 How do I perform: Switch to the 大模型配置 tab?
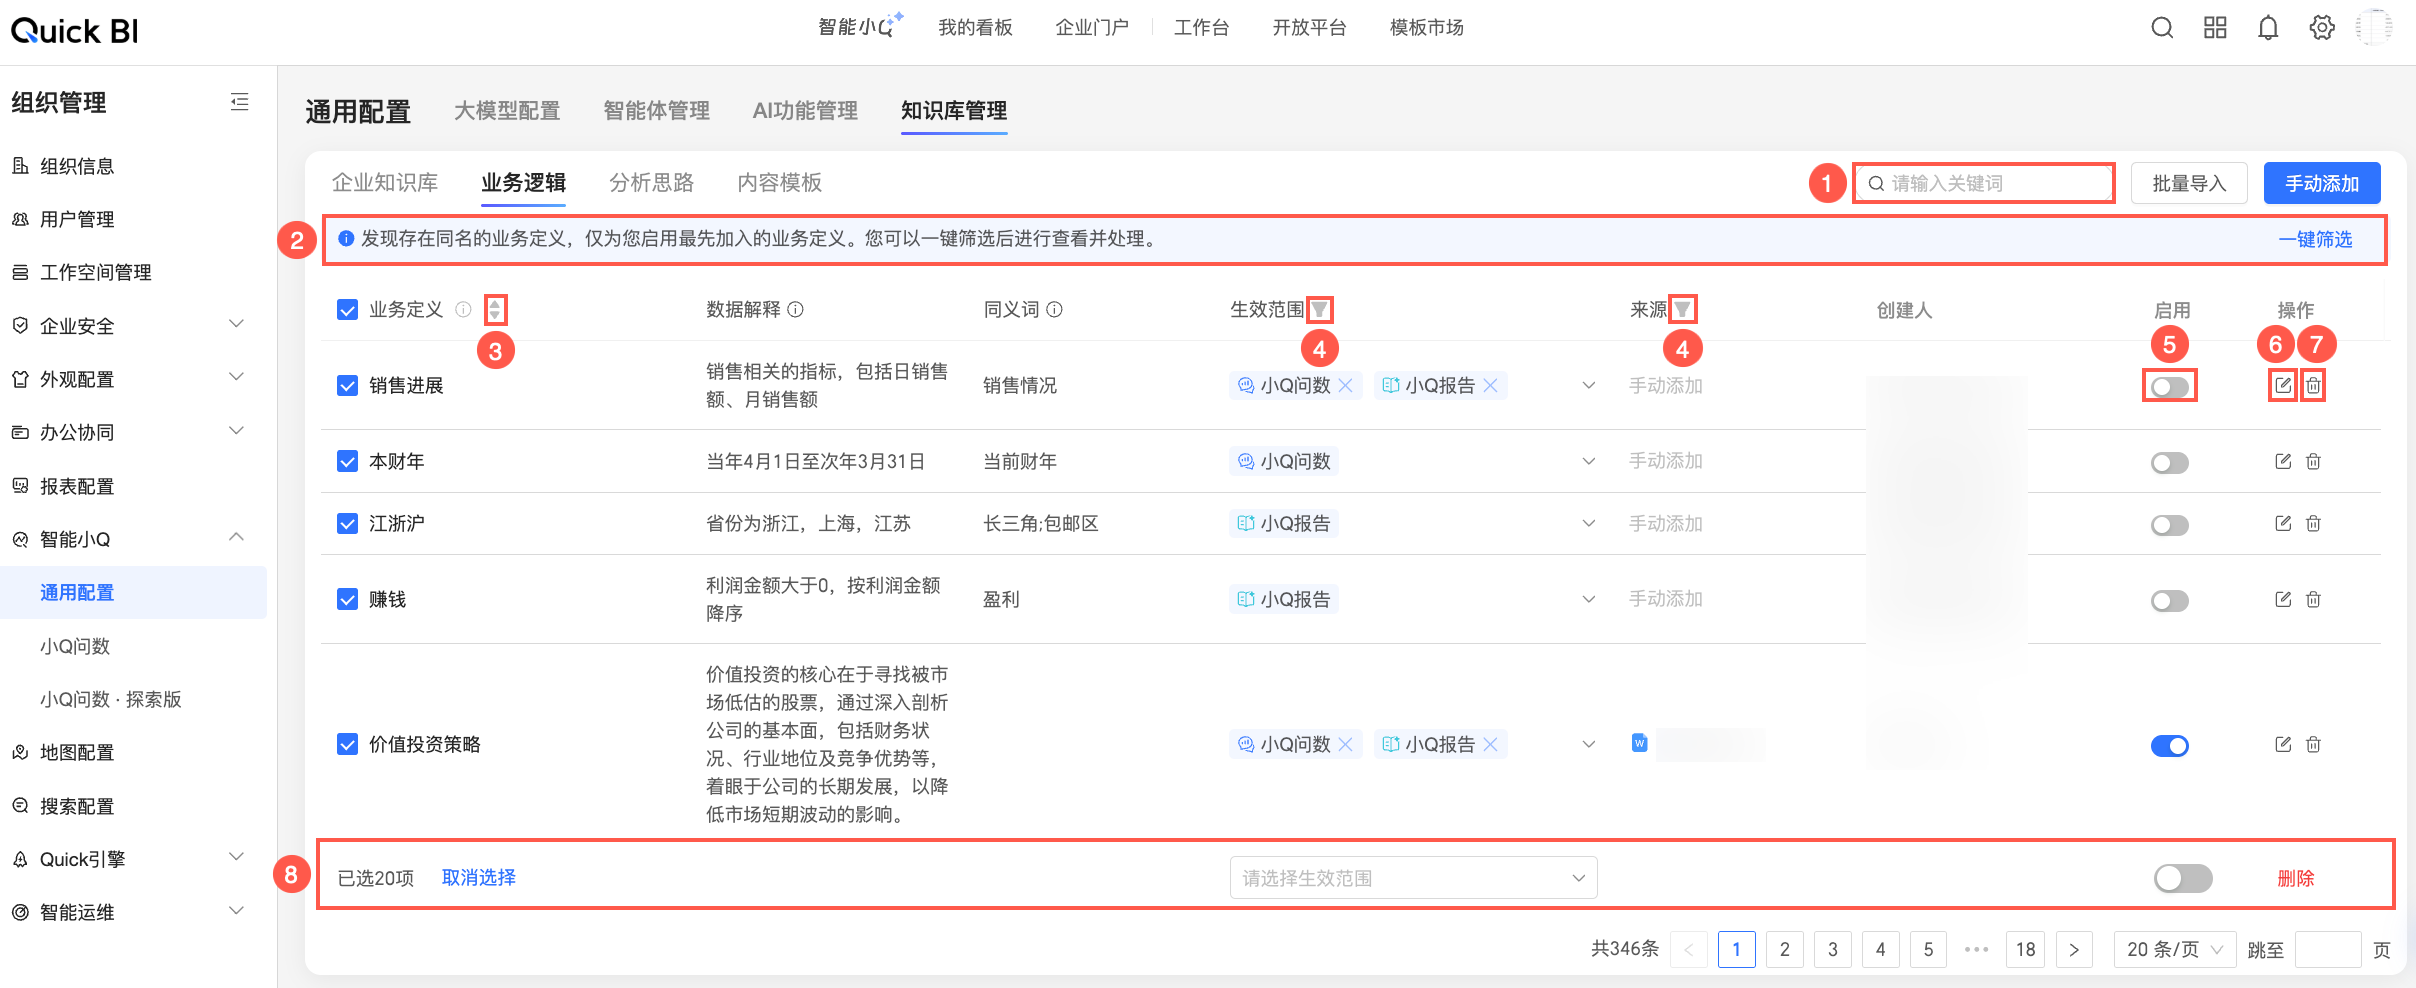point(507,111)
